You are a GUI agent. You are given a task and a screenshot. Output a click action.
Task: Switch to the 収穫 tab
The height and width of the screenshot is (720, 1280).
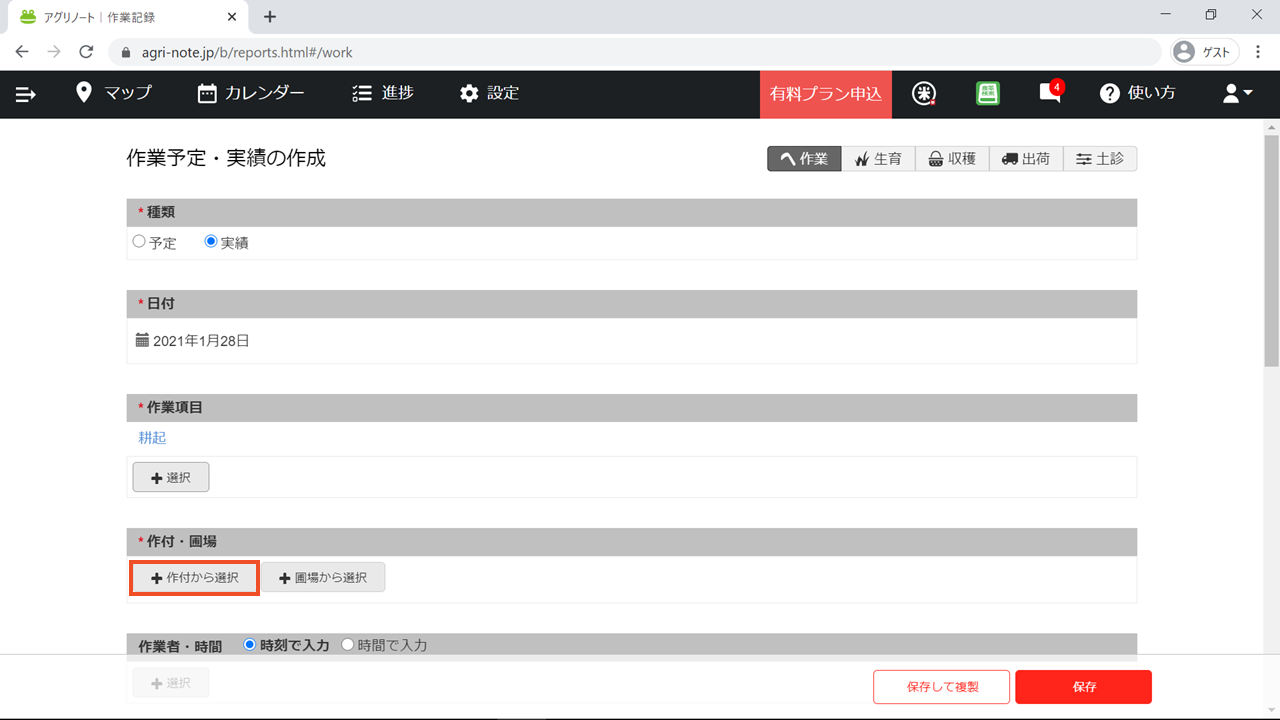[x=952, y=159]
